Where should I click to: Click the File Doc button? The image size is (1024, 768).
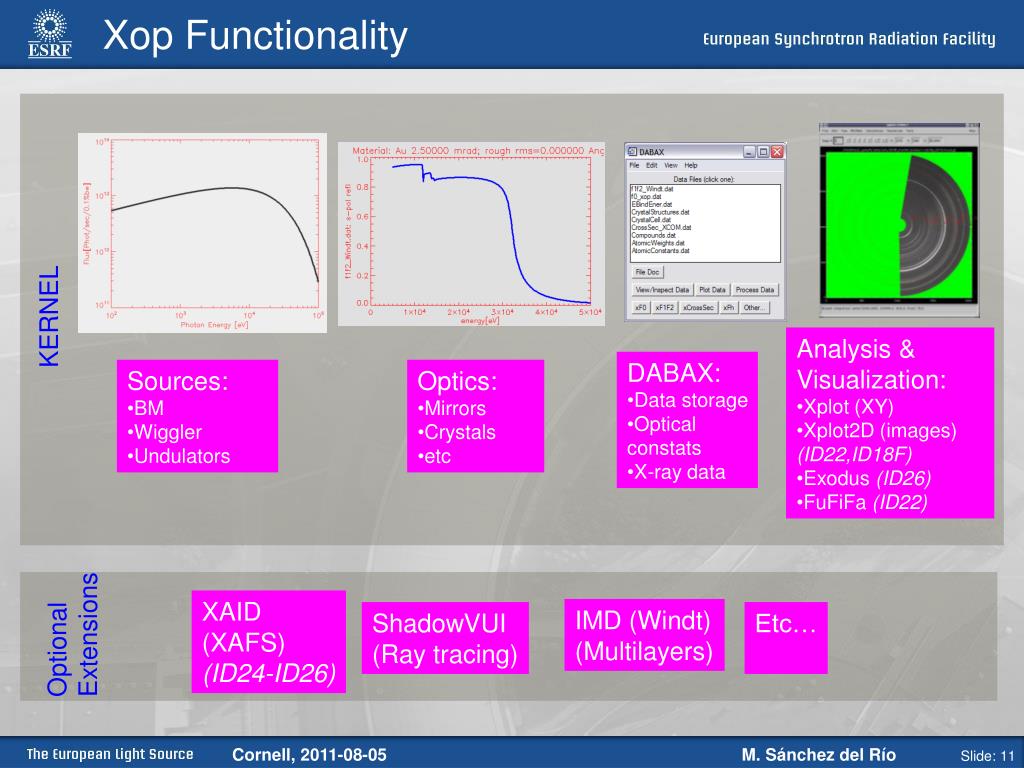click(647, 272)
